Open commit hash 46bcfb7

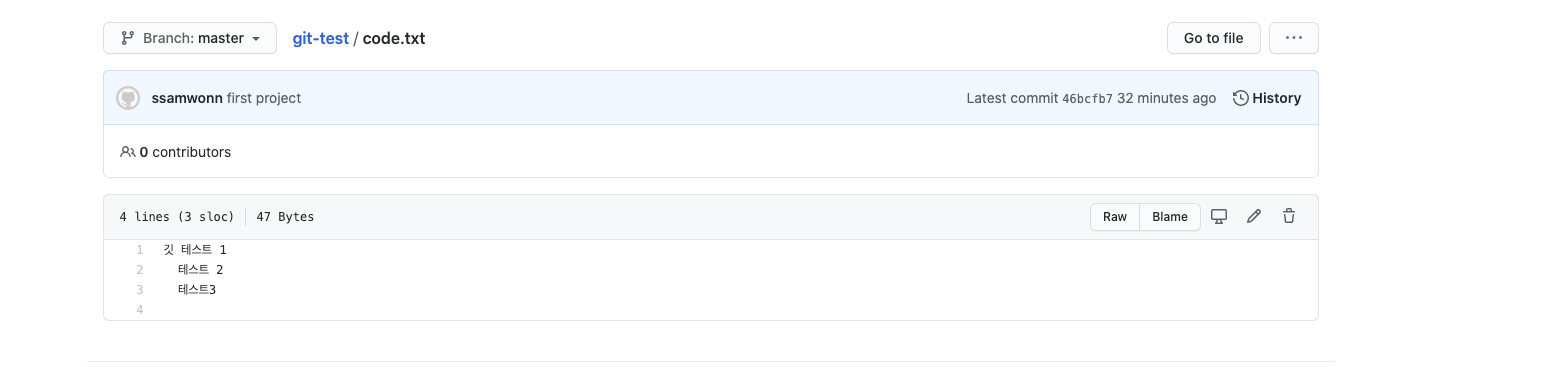click(1087, 98)
